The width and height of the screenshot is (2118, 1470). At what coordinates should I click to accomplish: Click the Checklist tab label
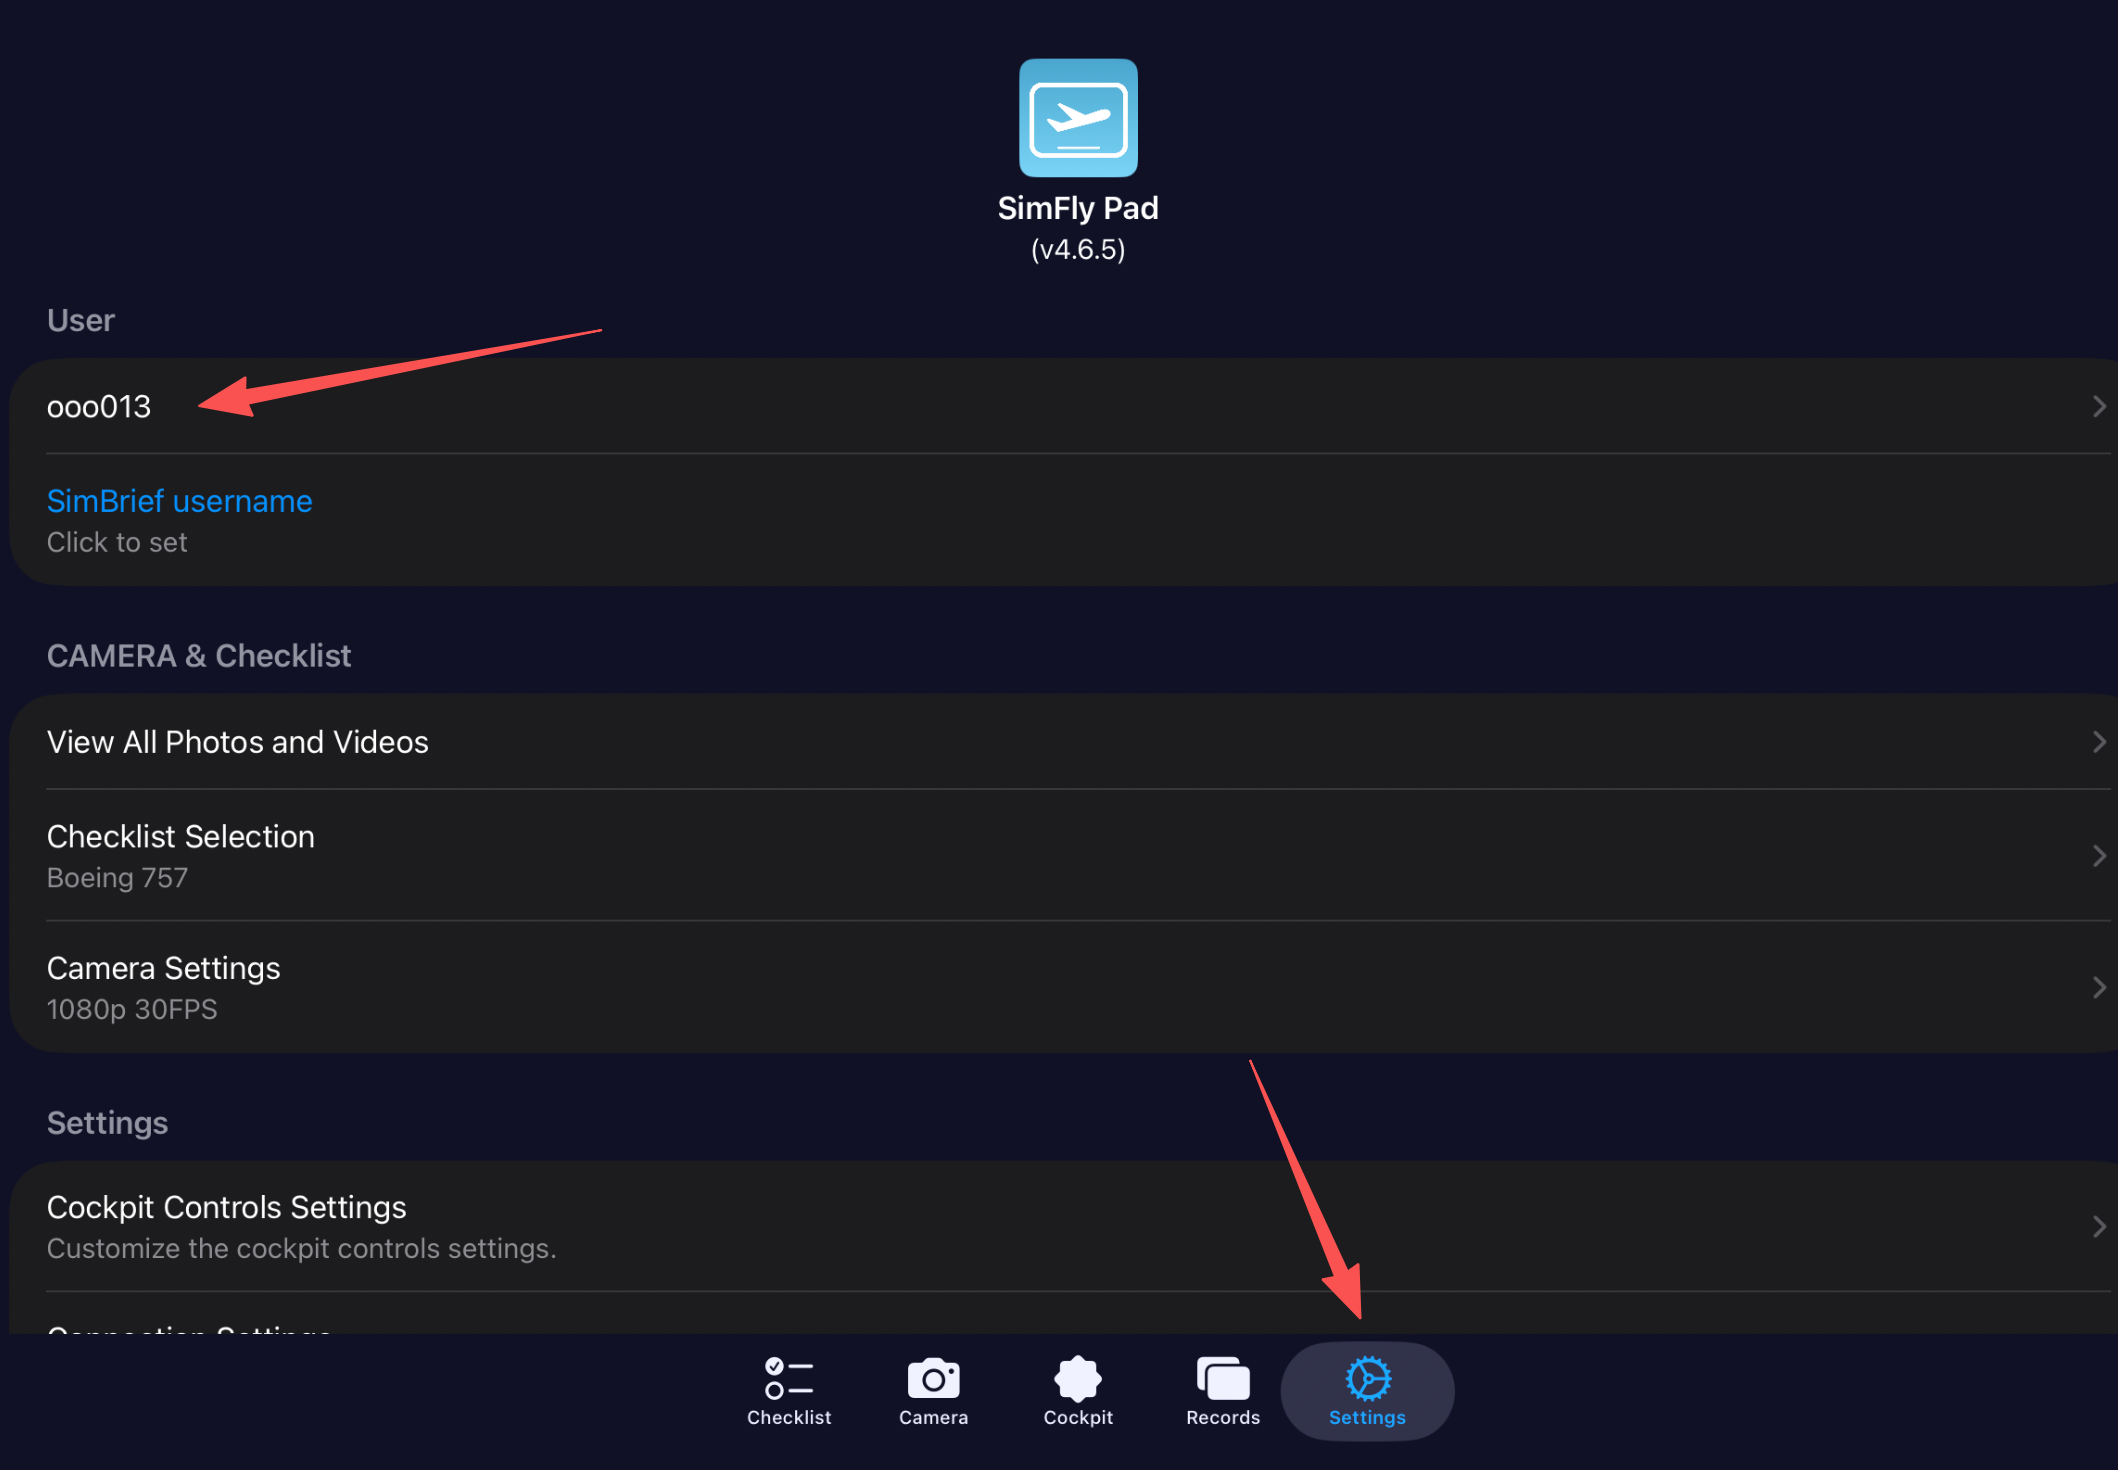(788, 1417)
